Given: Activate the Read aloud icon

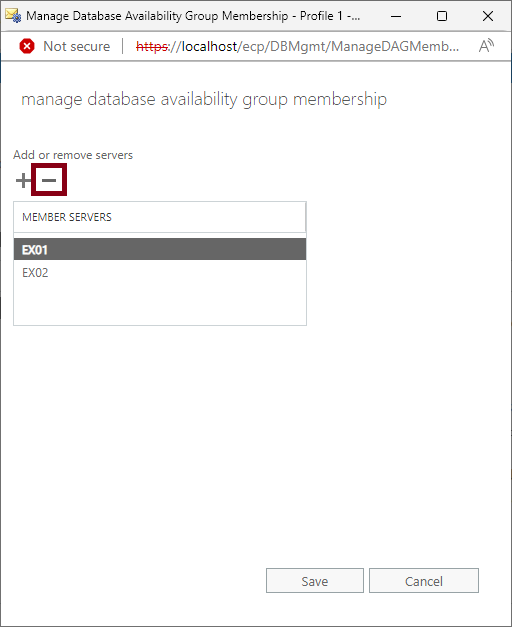Looking at the screenshot, I should [x=486, y=46].
